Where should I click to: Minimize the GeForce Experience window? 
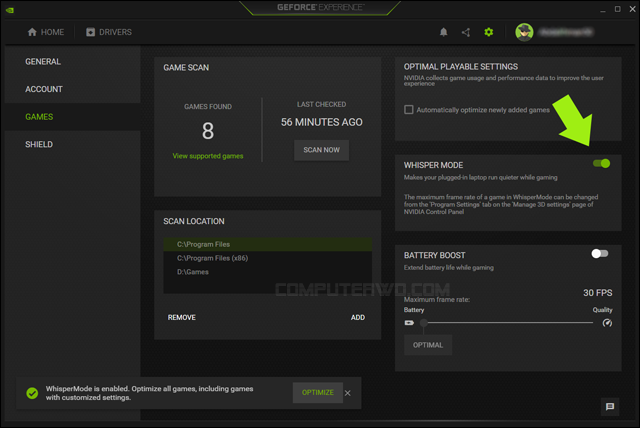[602, 10]
